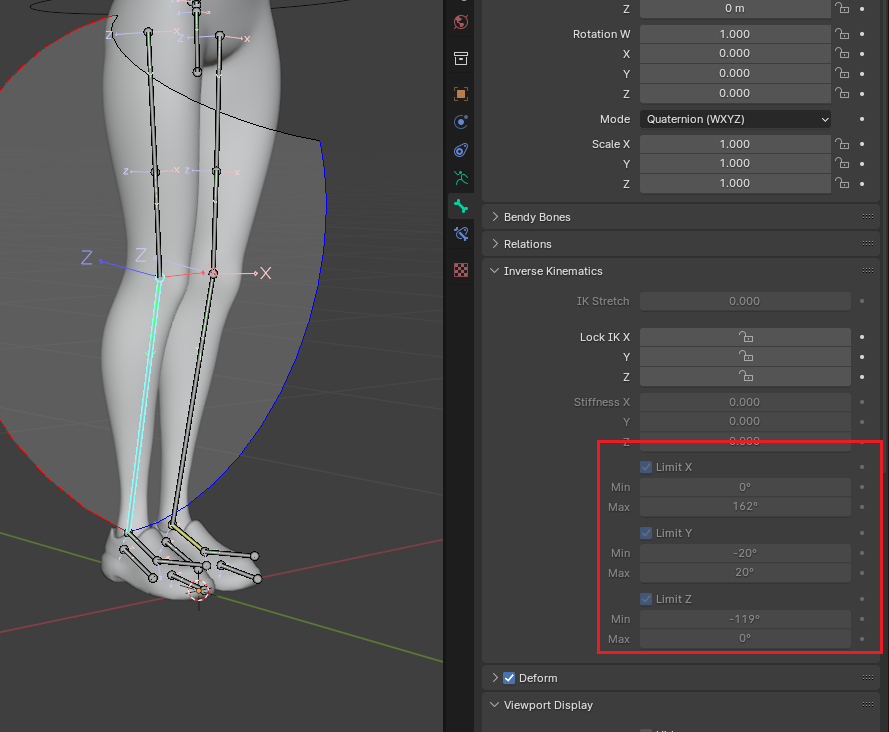This screenshot has height=732, width=889.
Task: Click the IK Stretch slider
Action: click(745, 301)
